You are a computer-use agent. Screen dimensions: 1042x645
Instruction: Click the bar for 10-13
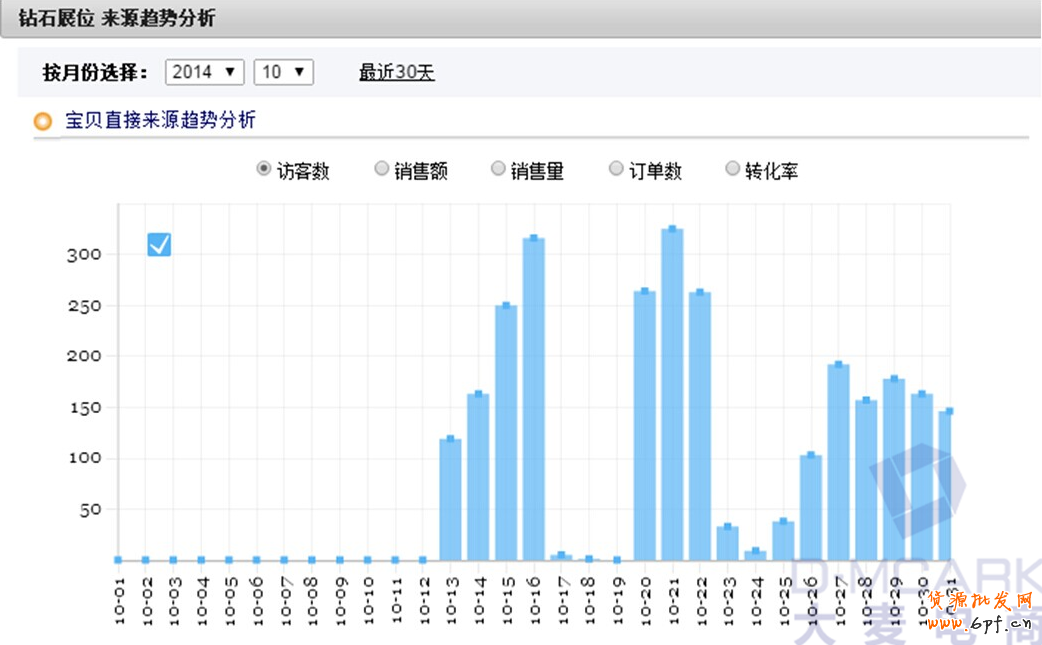pos(450,500)
